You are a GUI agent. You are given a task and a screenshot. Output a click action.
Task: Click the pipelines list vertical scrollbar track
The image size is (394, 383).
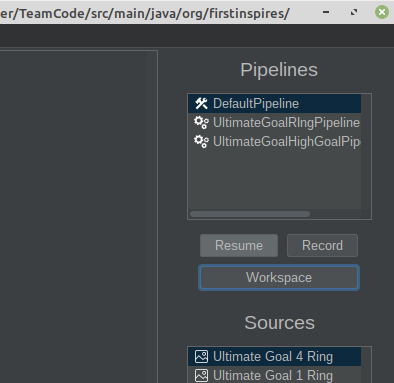click(x=366, y=152)
